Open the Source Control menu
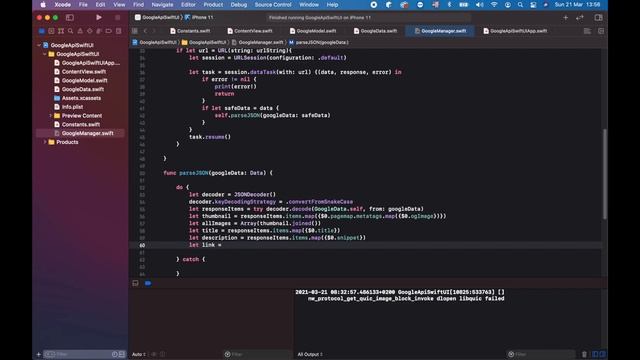The image size is (640, 360). pyautogui.click(x=273, y=4)
